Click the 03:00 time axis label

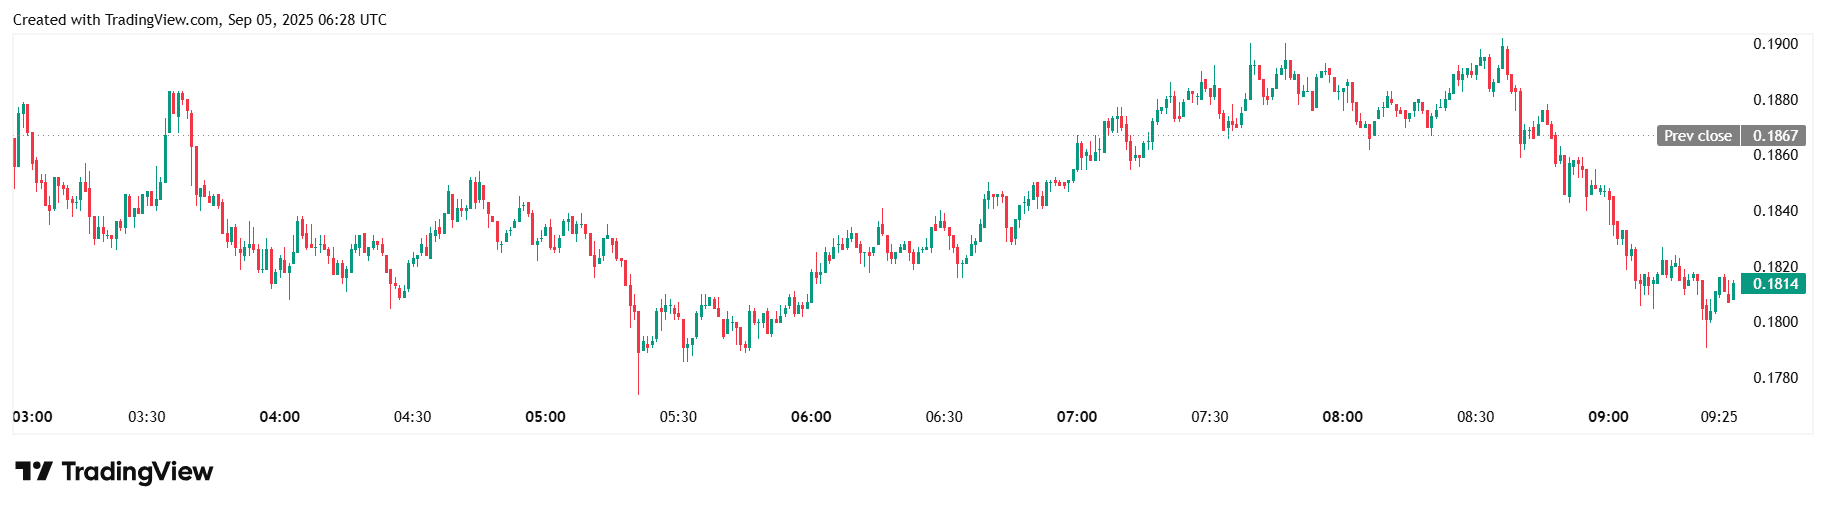33,417
